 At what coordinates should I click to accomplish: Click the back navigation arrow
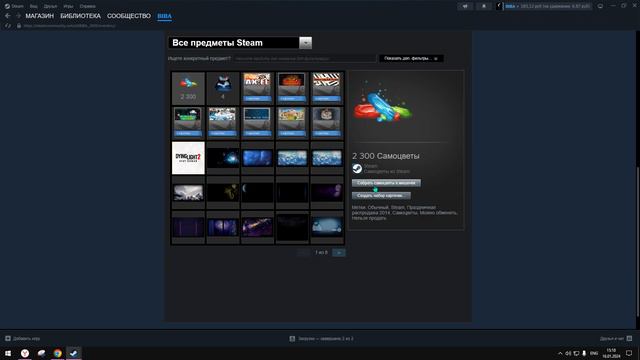pos(8,16)
